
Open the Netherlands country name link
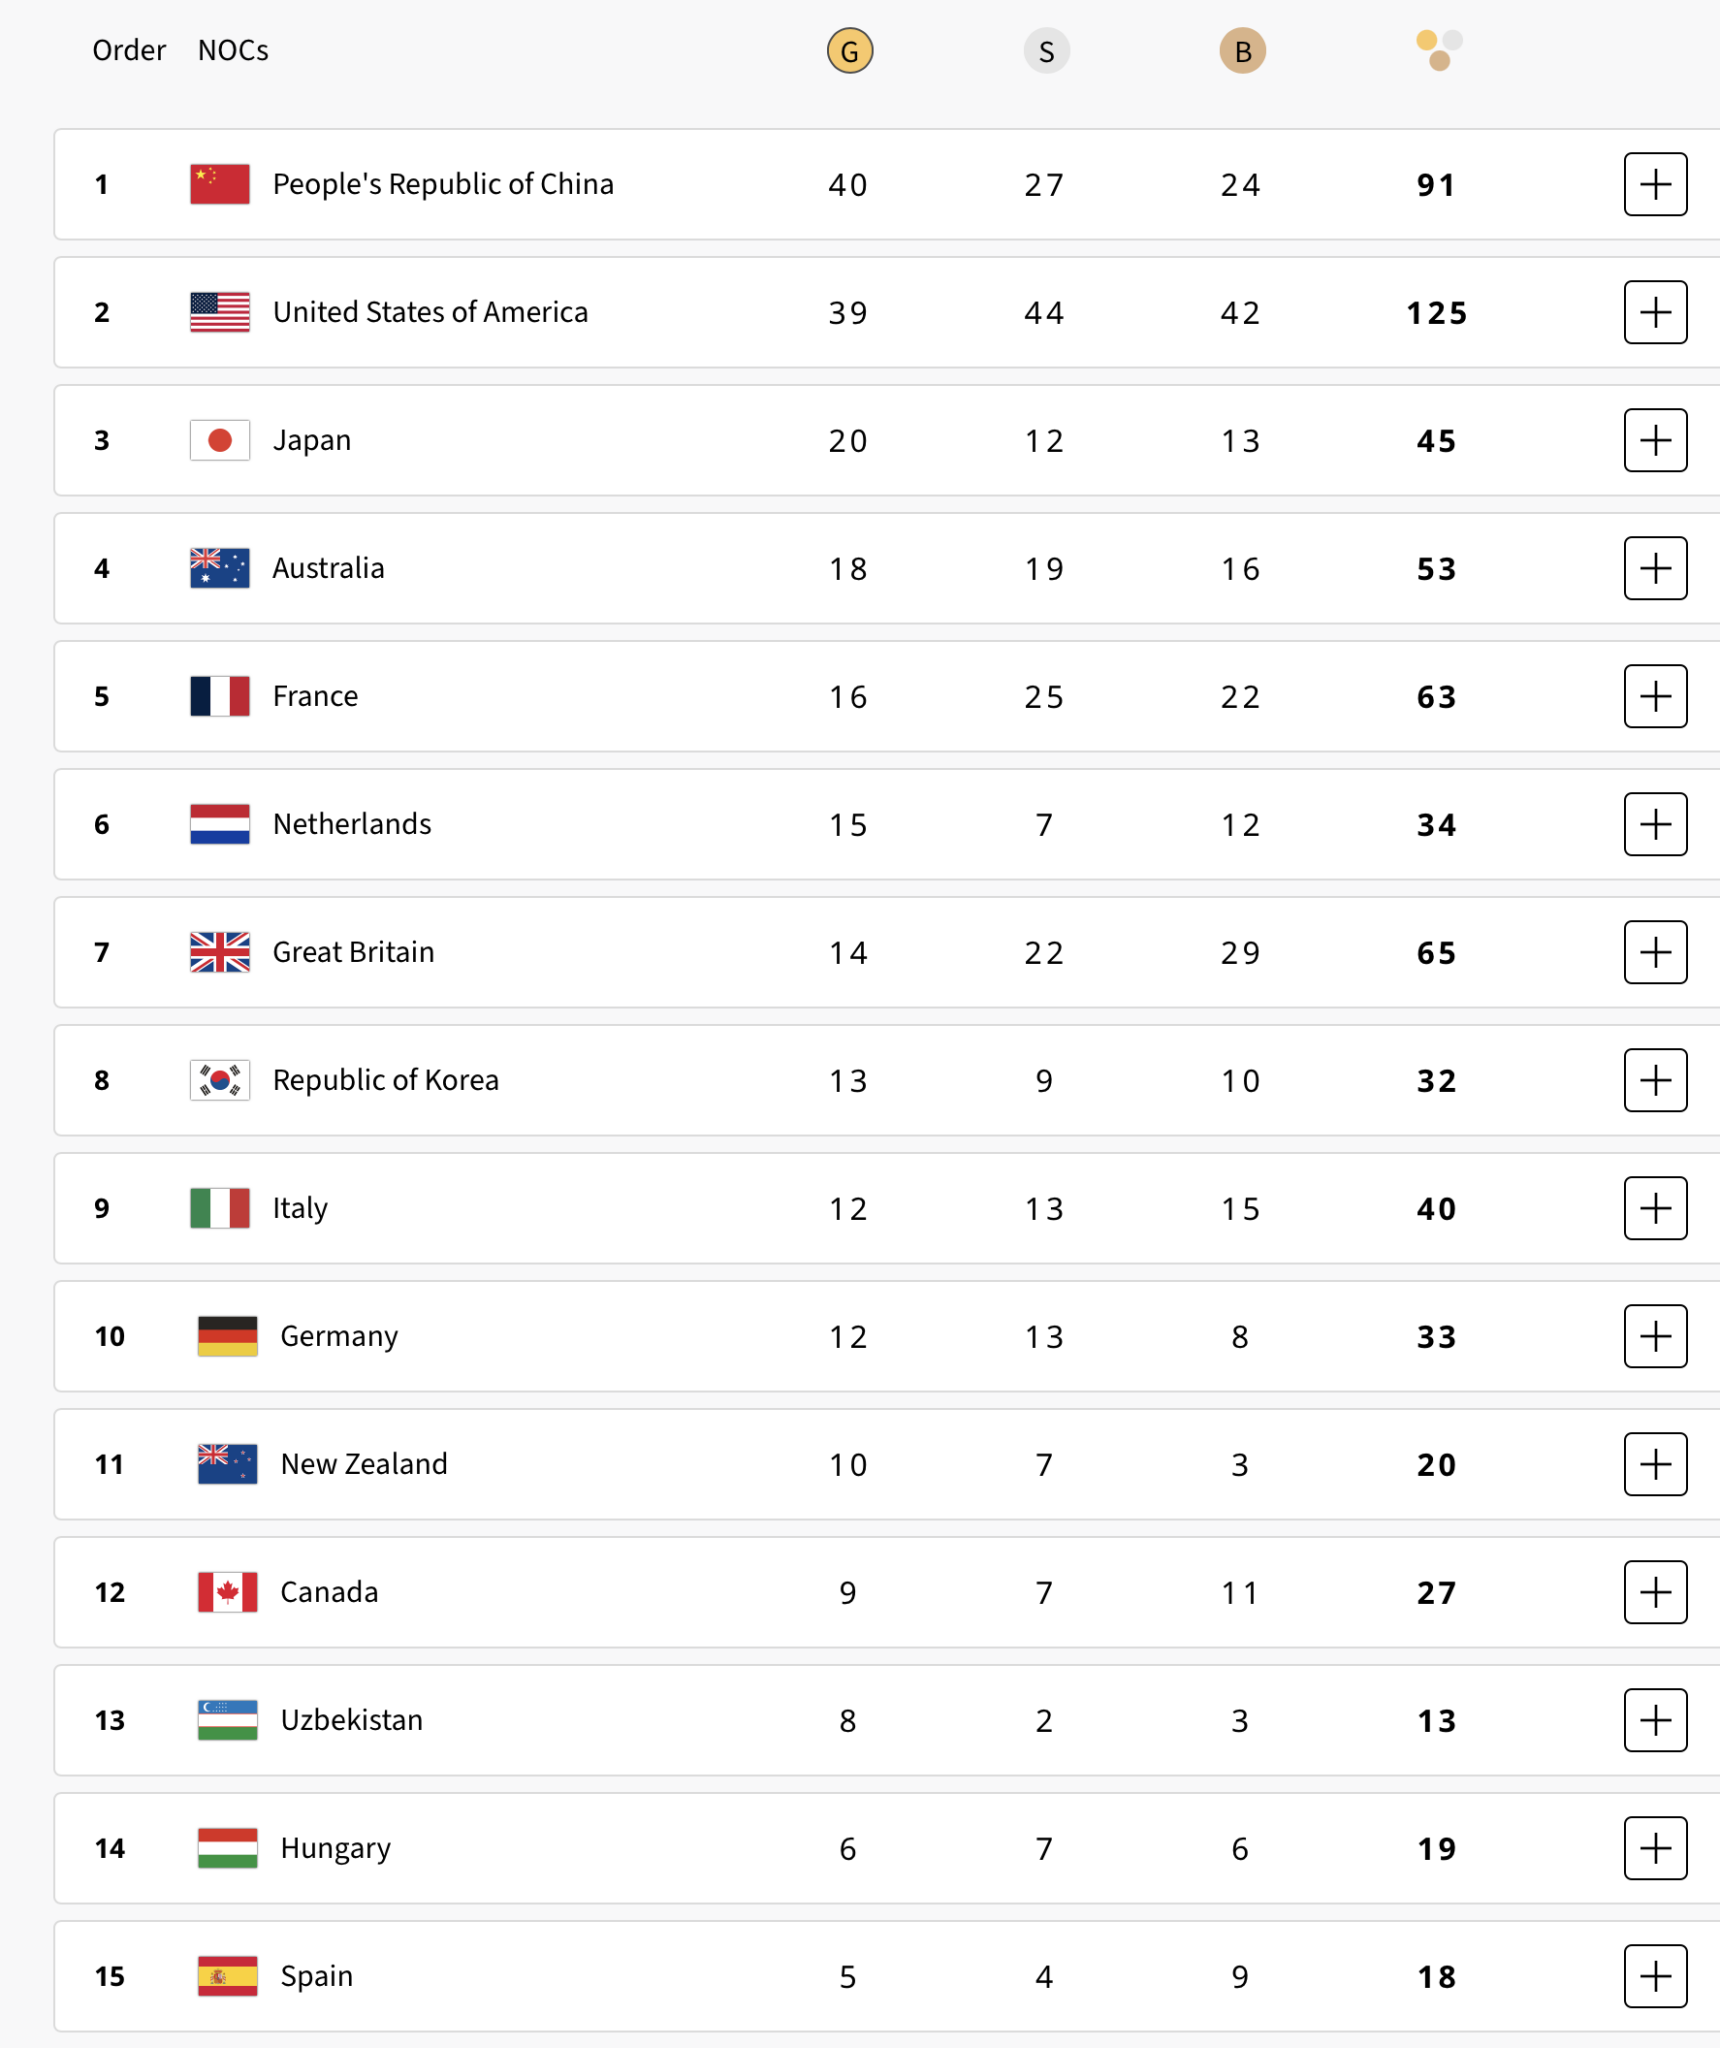[x=352, y=824]
